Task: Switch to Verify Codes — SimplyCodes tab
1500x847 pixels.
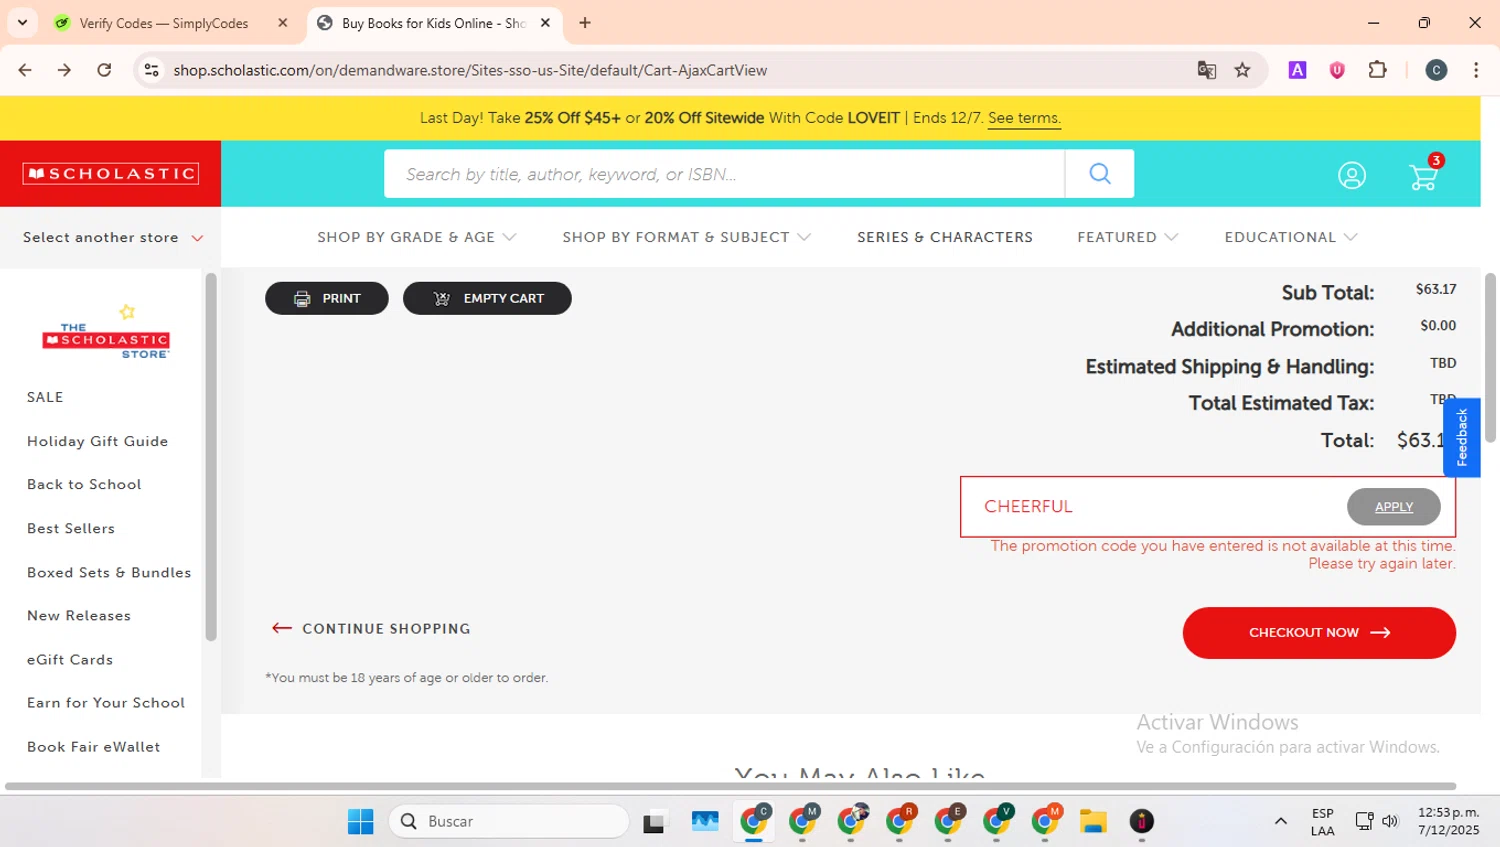Action: pyautogui.click(x=164, y=23)
